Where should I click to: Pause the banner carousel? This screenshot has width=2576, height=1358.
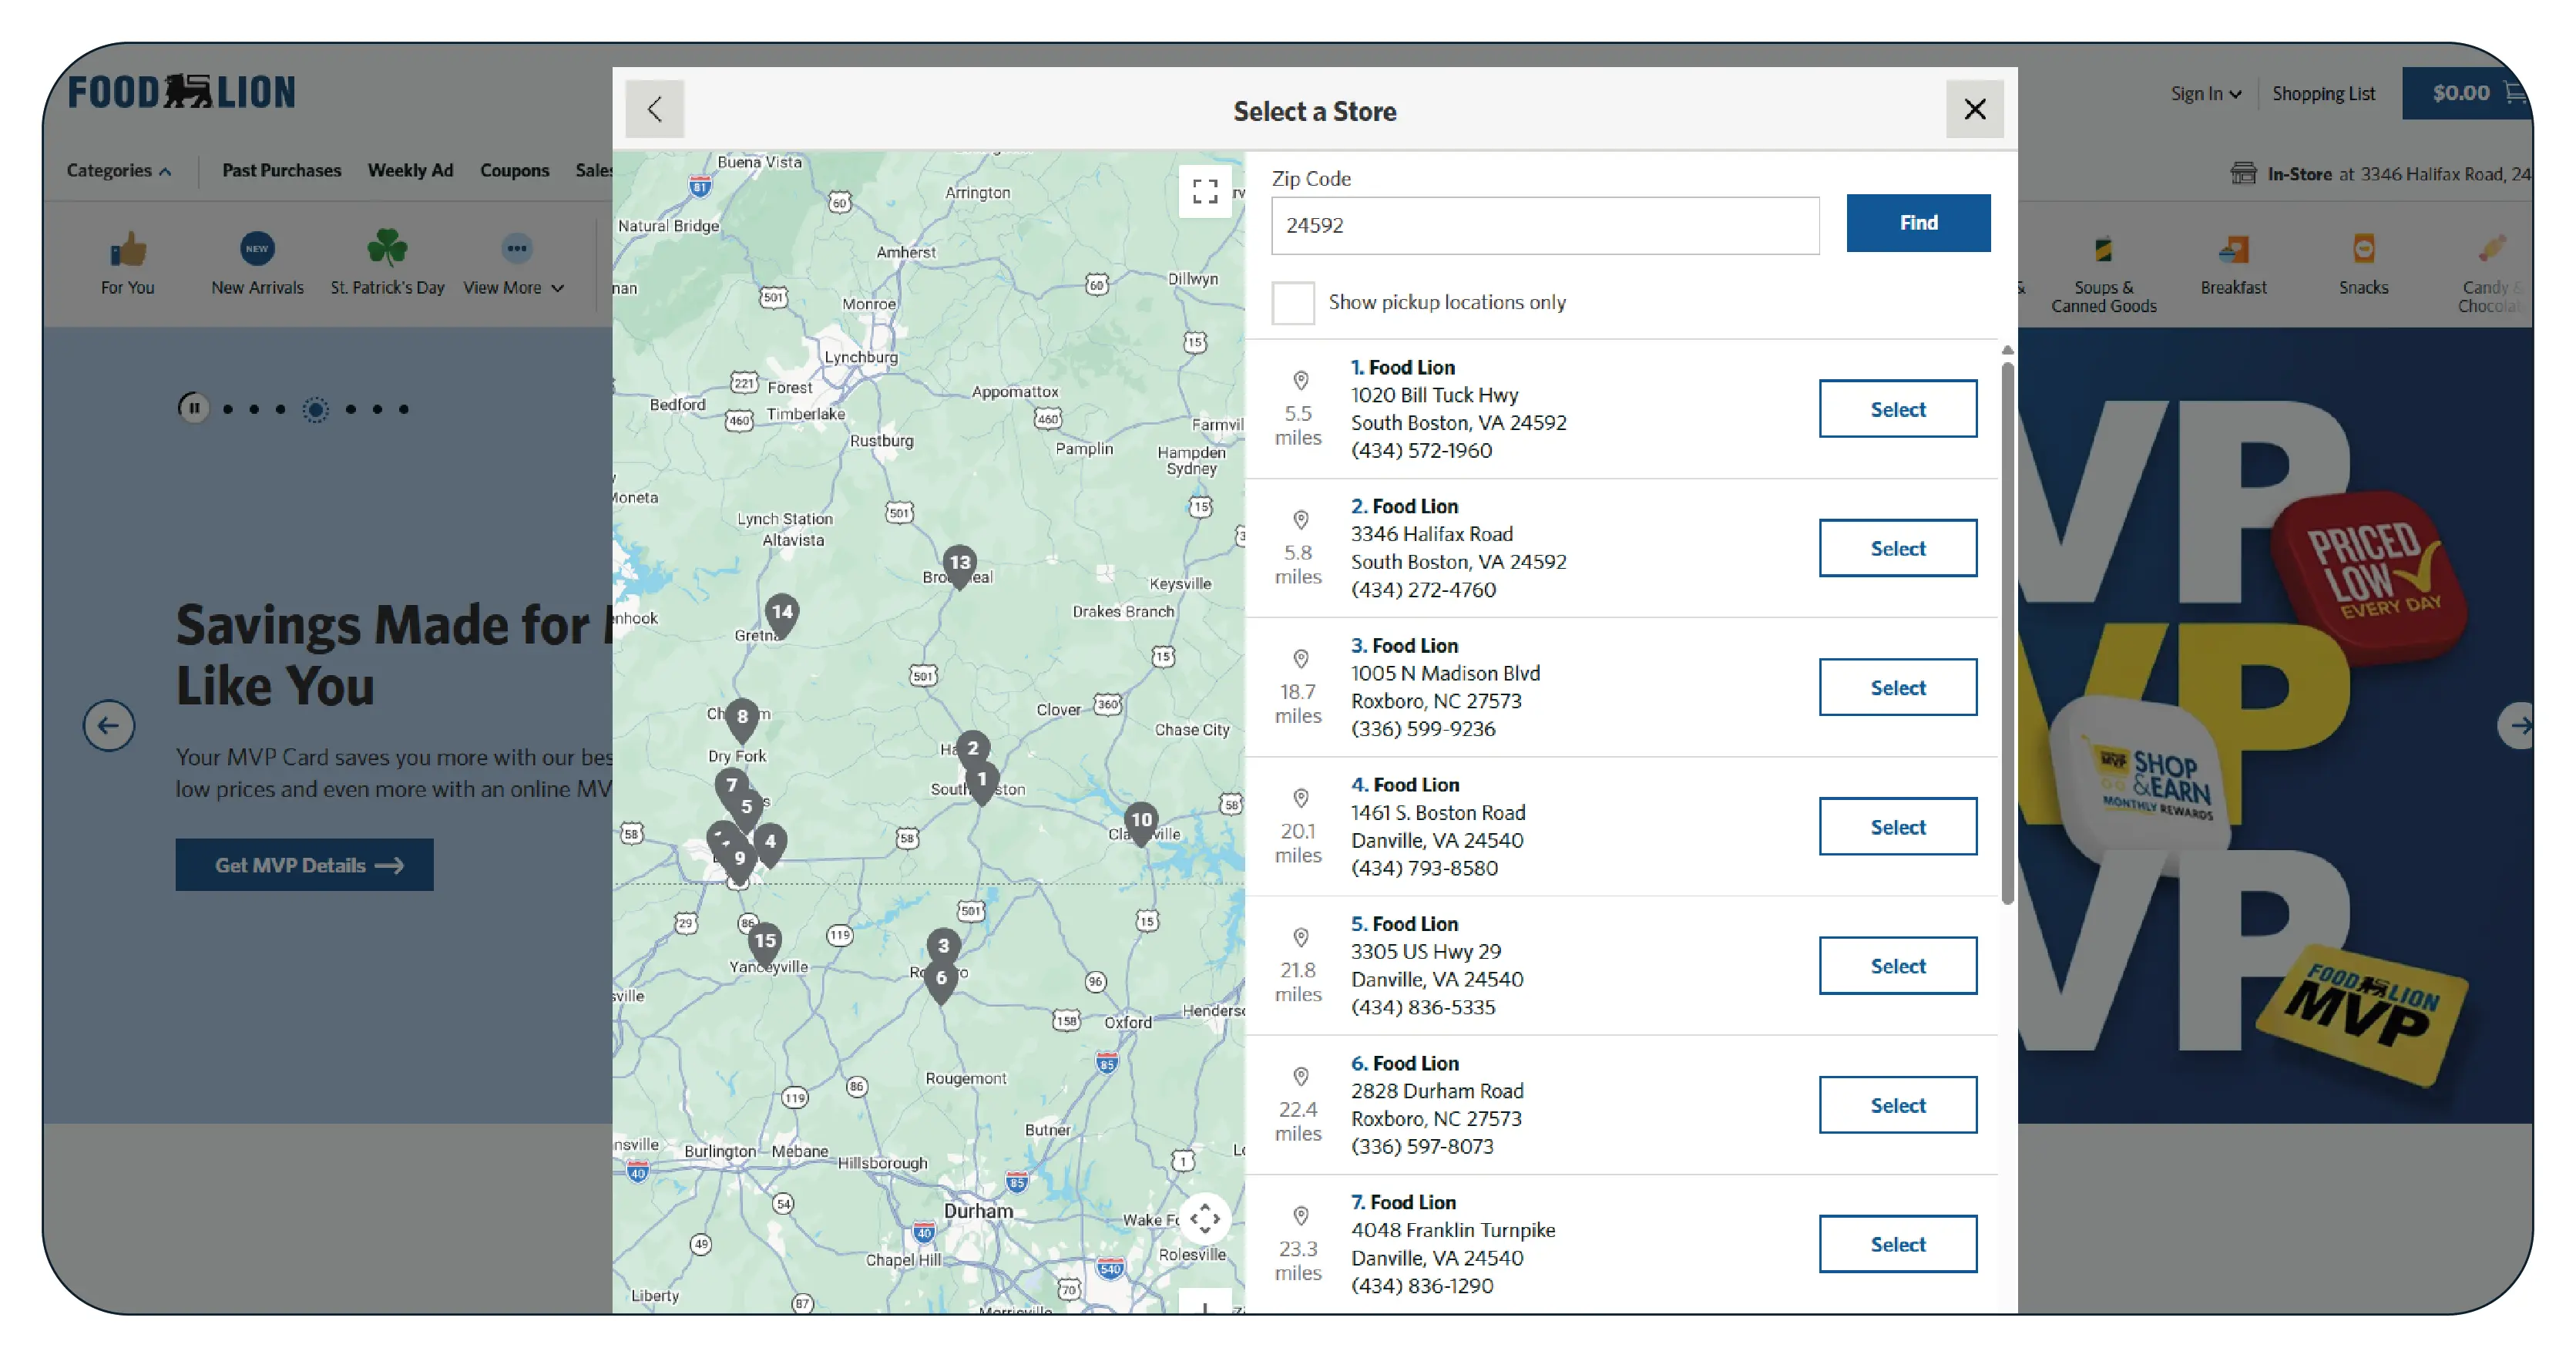click(x=194, y=408)
